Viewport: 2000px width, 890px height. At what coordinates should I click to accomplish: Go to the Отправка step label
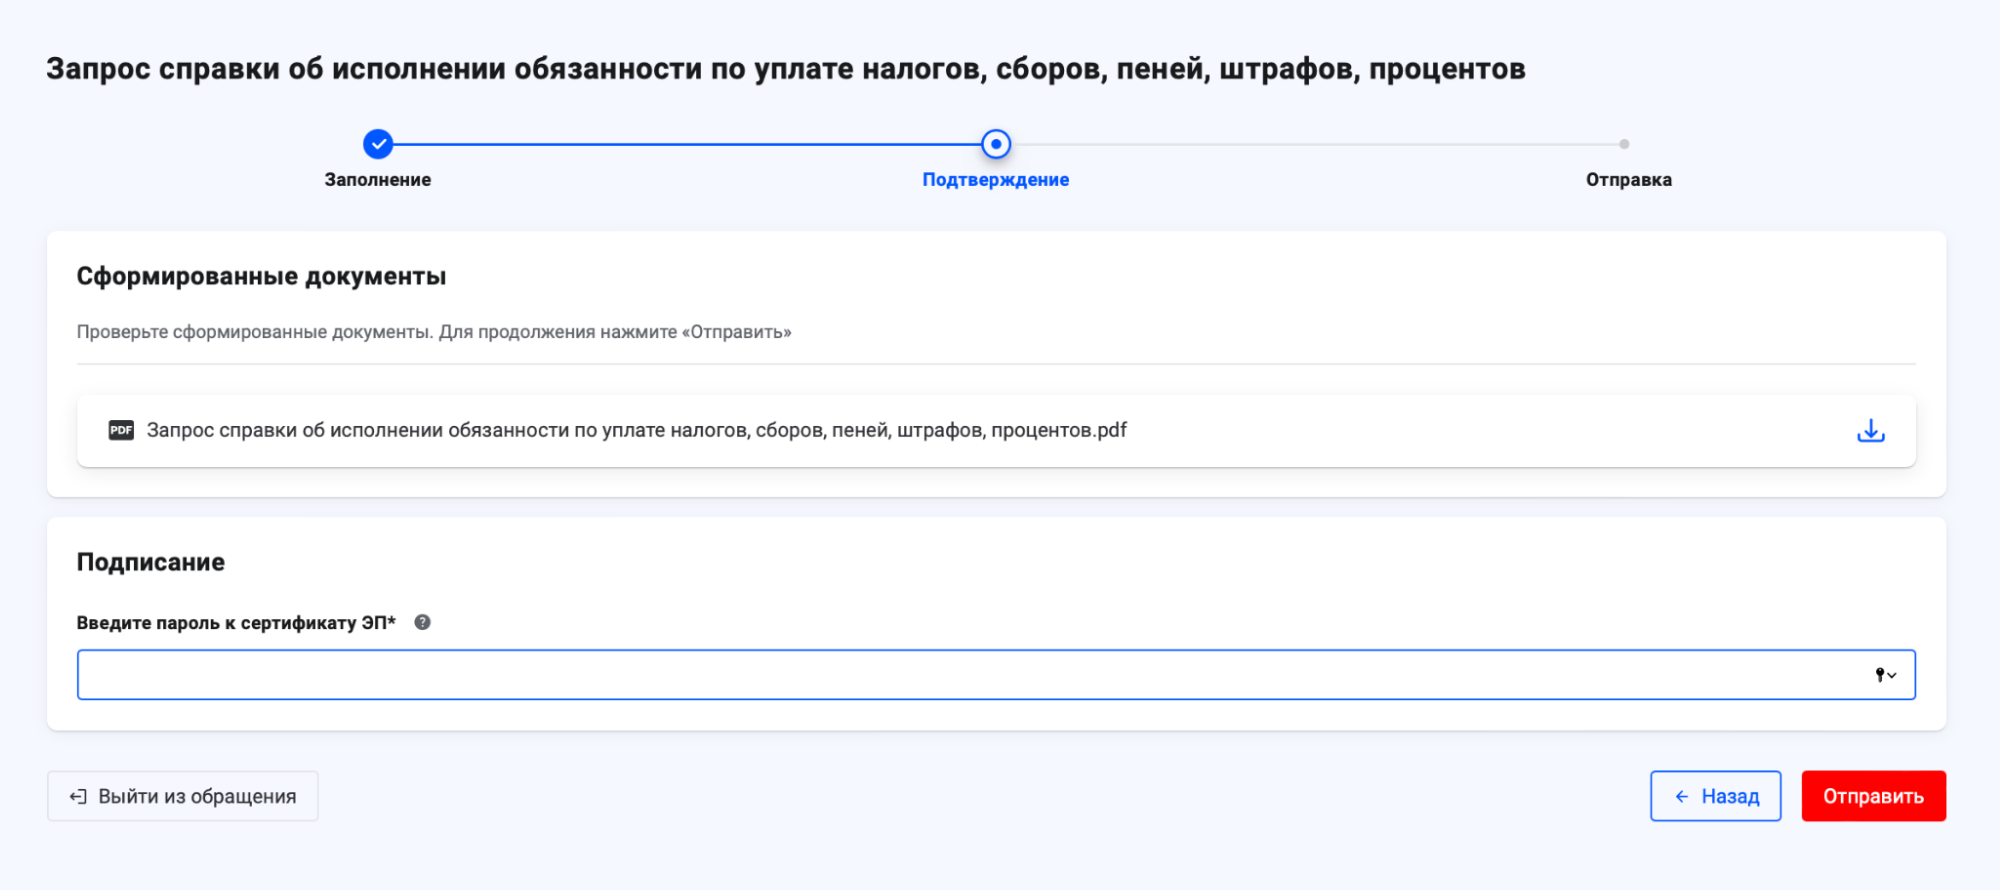click(x=1629, y=180)
